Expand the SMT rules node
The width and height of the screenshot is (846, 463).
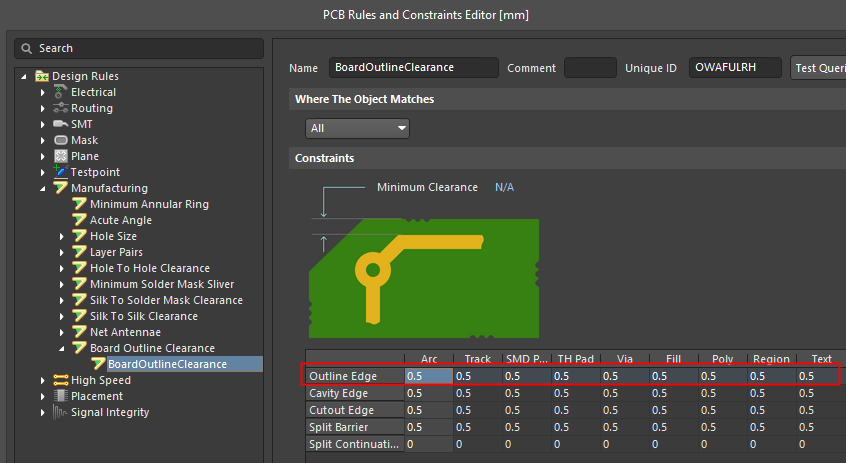point(43,125)
